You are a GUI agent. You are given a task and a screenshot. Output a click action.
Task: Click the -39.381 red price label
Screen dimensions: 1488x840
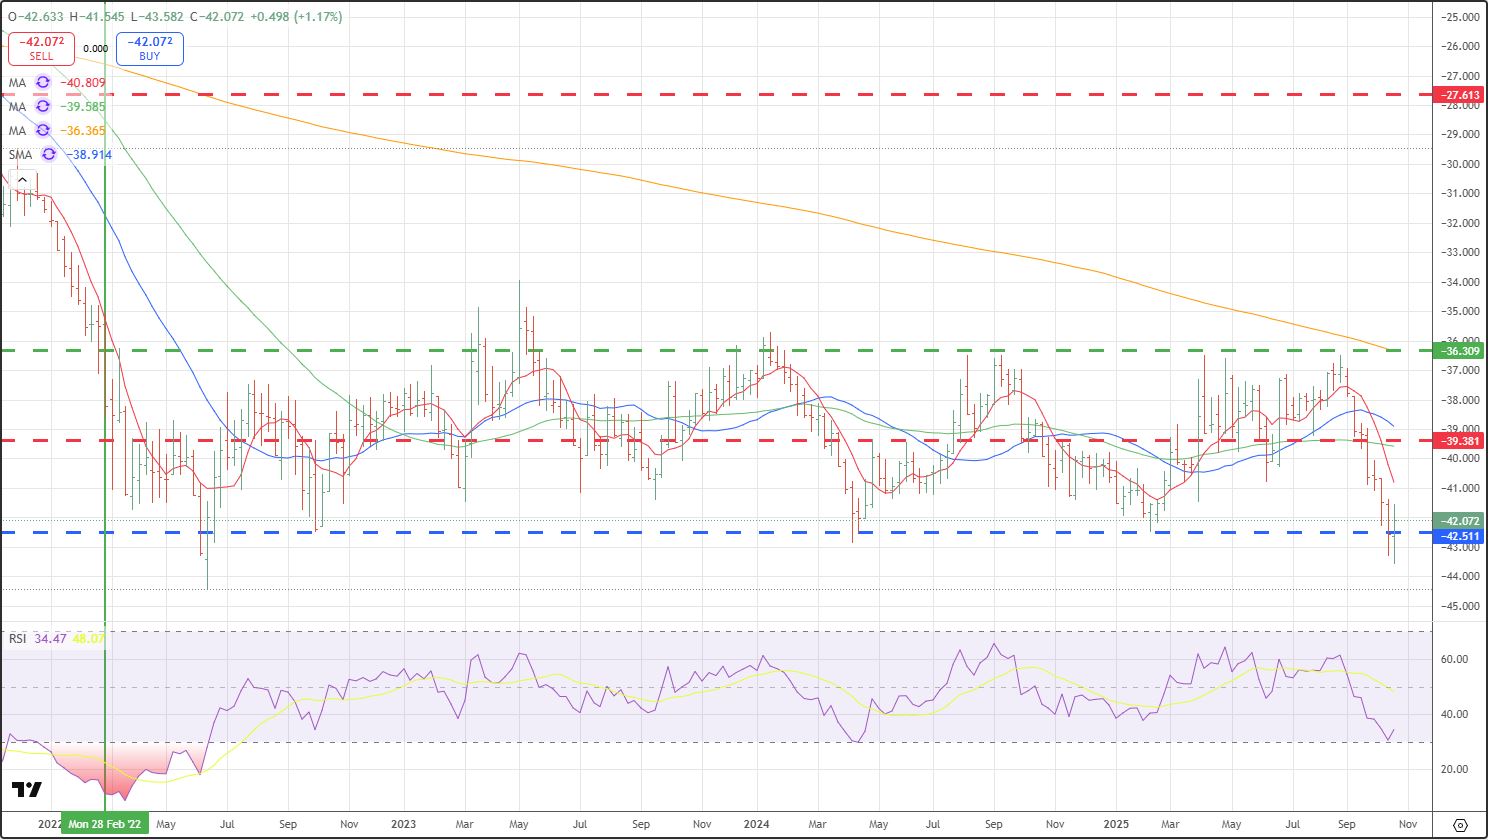(x=1459, y=441)
